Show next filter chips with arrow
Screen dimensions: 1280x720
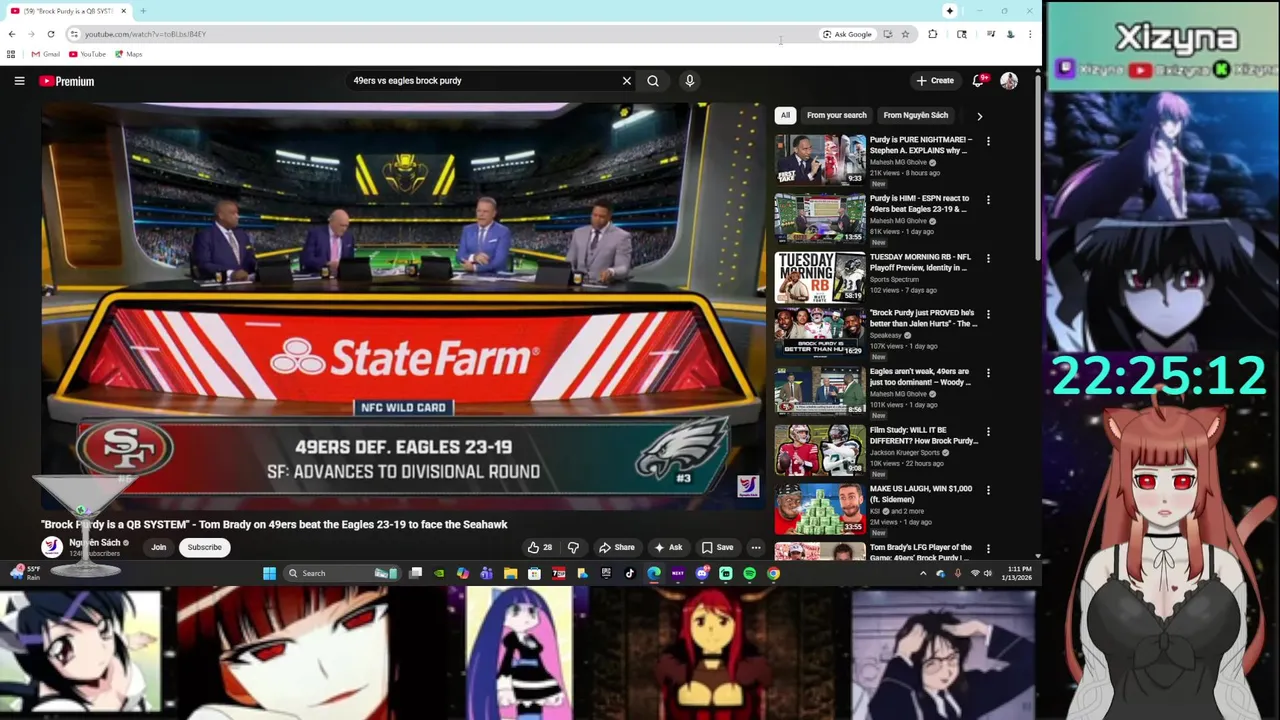[x=979, y=116]
